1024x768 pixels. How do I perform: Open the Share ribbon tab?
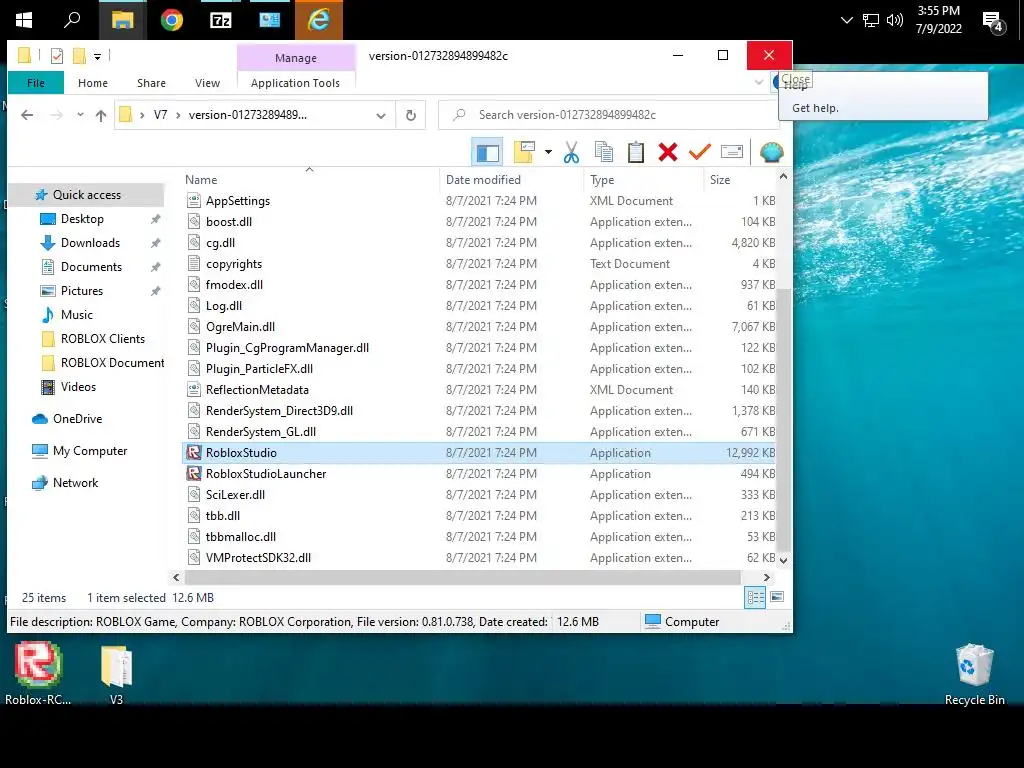click(x=152, y=83)
